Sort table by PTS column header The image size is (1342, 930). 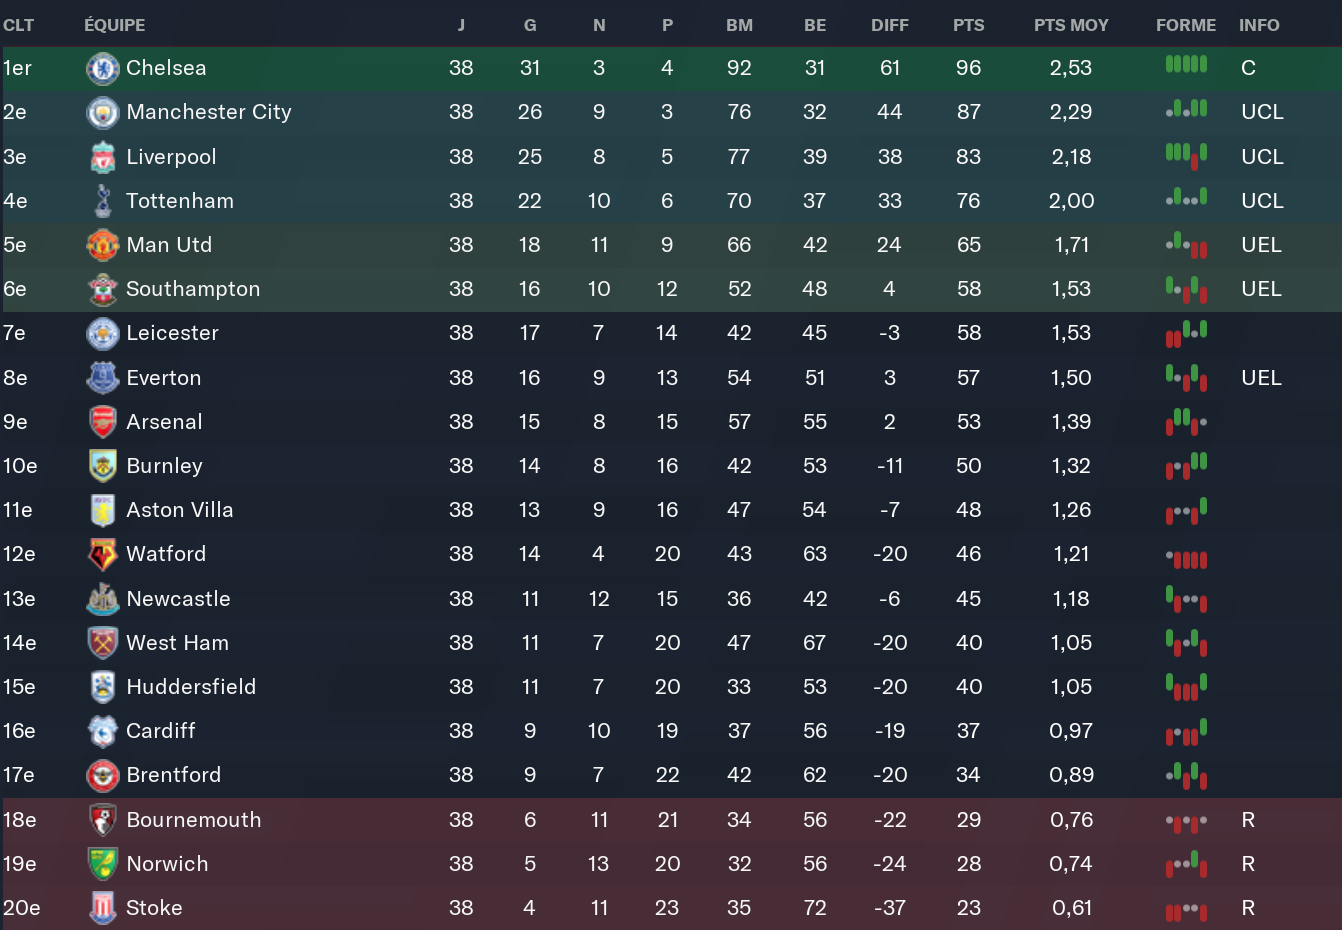pyautogui.click(x=968, y=25)
